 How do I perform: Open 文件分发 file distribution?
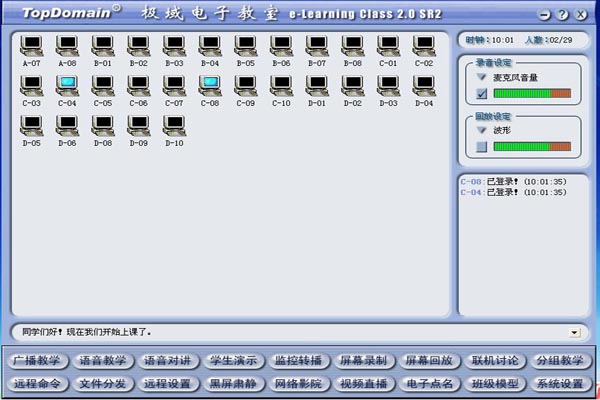(103, 384)
